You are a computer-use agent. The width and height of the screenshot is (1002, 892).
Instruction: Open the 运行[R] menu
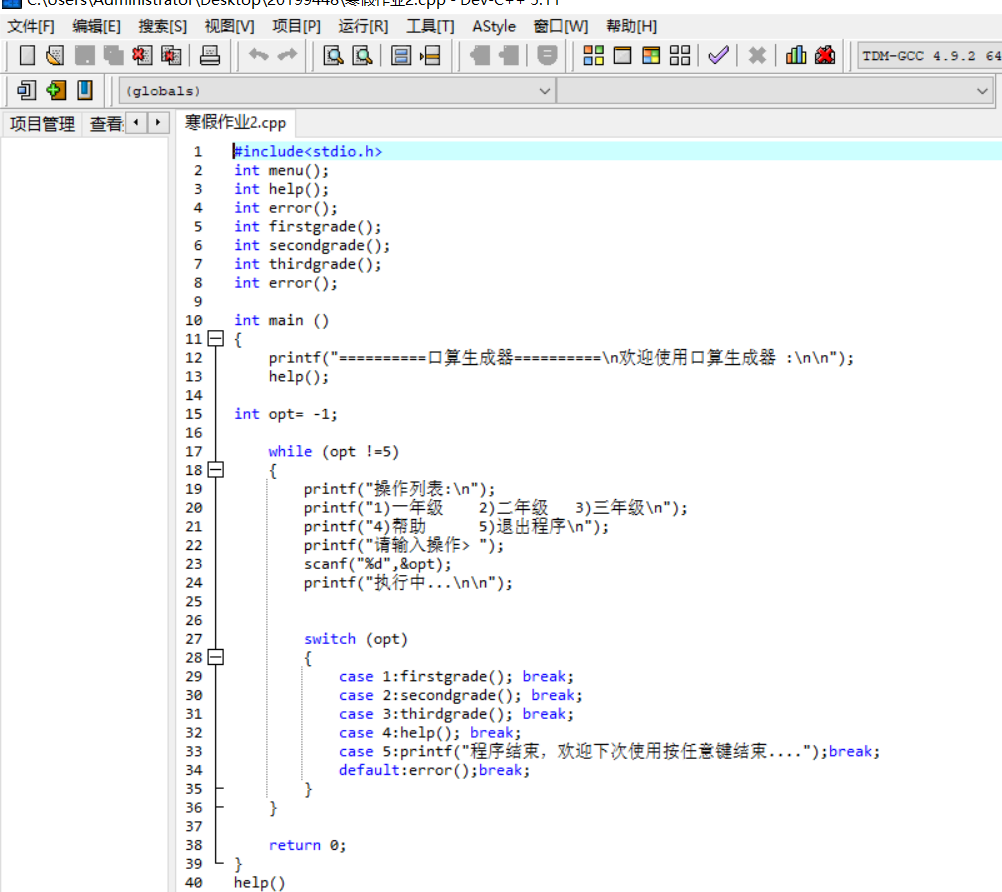tap(363, 26)
